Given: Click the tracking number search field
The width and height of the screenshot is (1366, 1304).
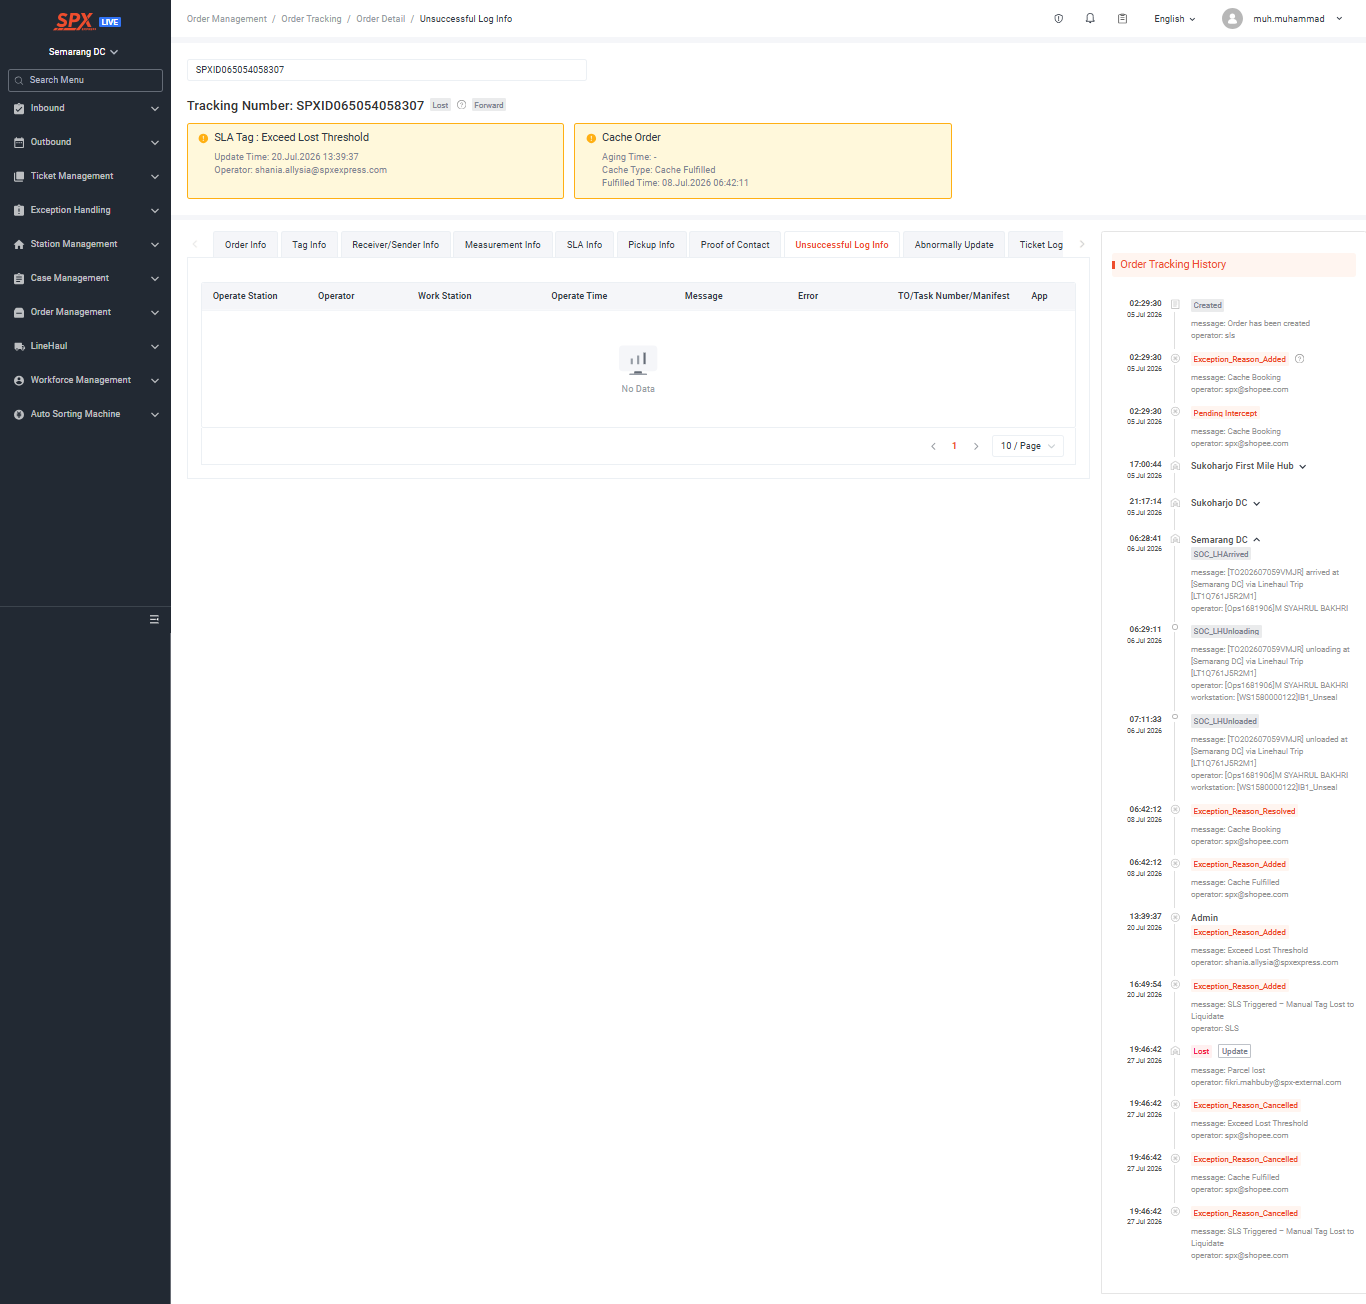Looking at the screenshot, I should click(x=387, y=70).
